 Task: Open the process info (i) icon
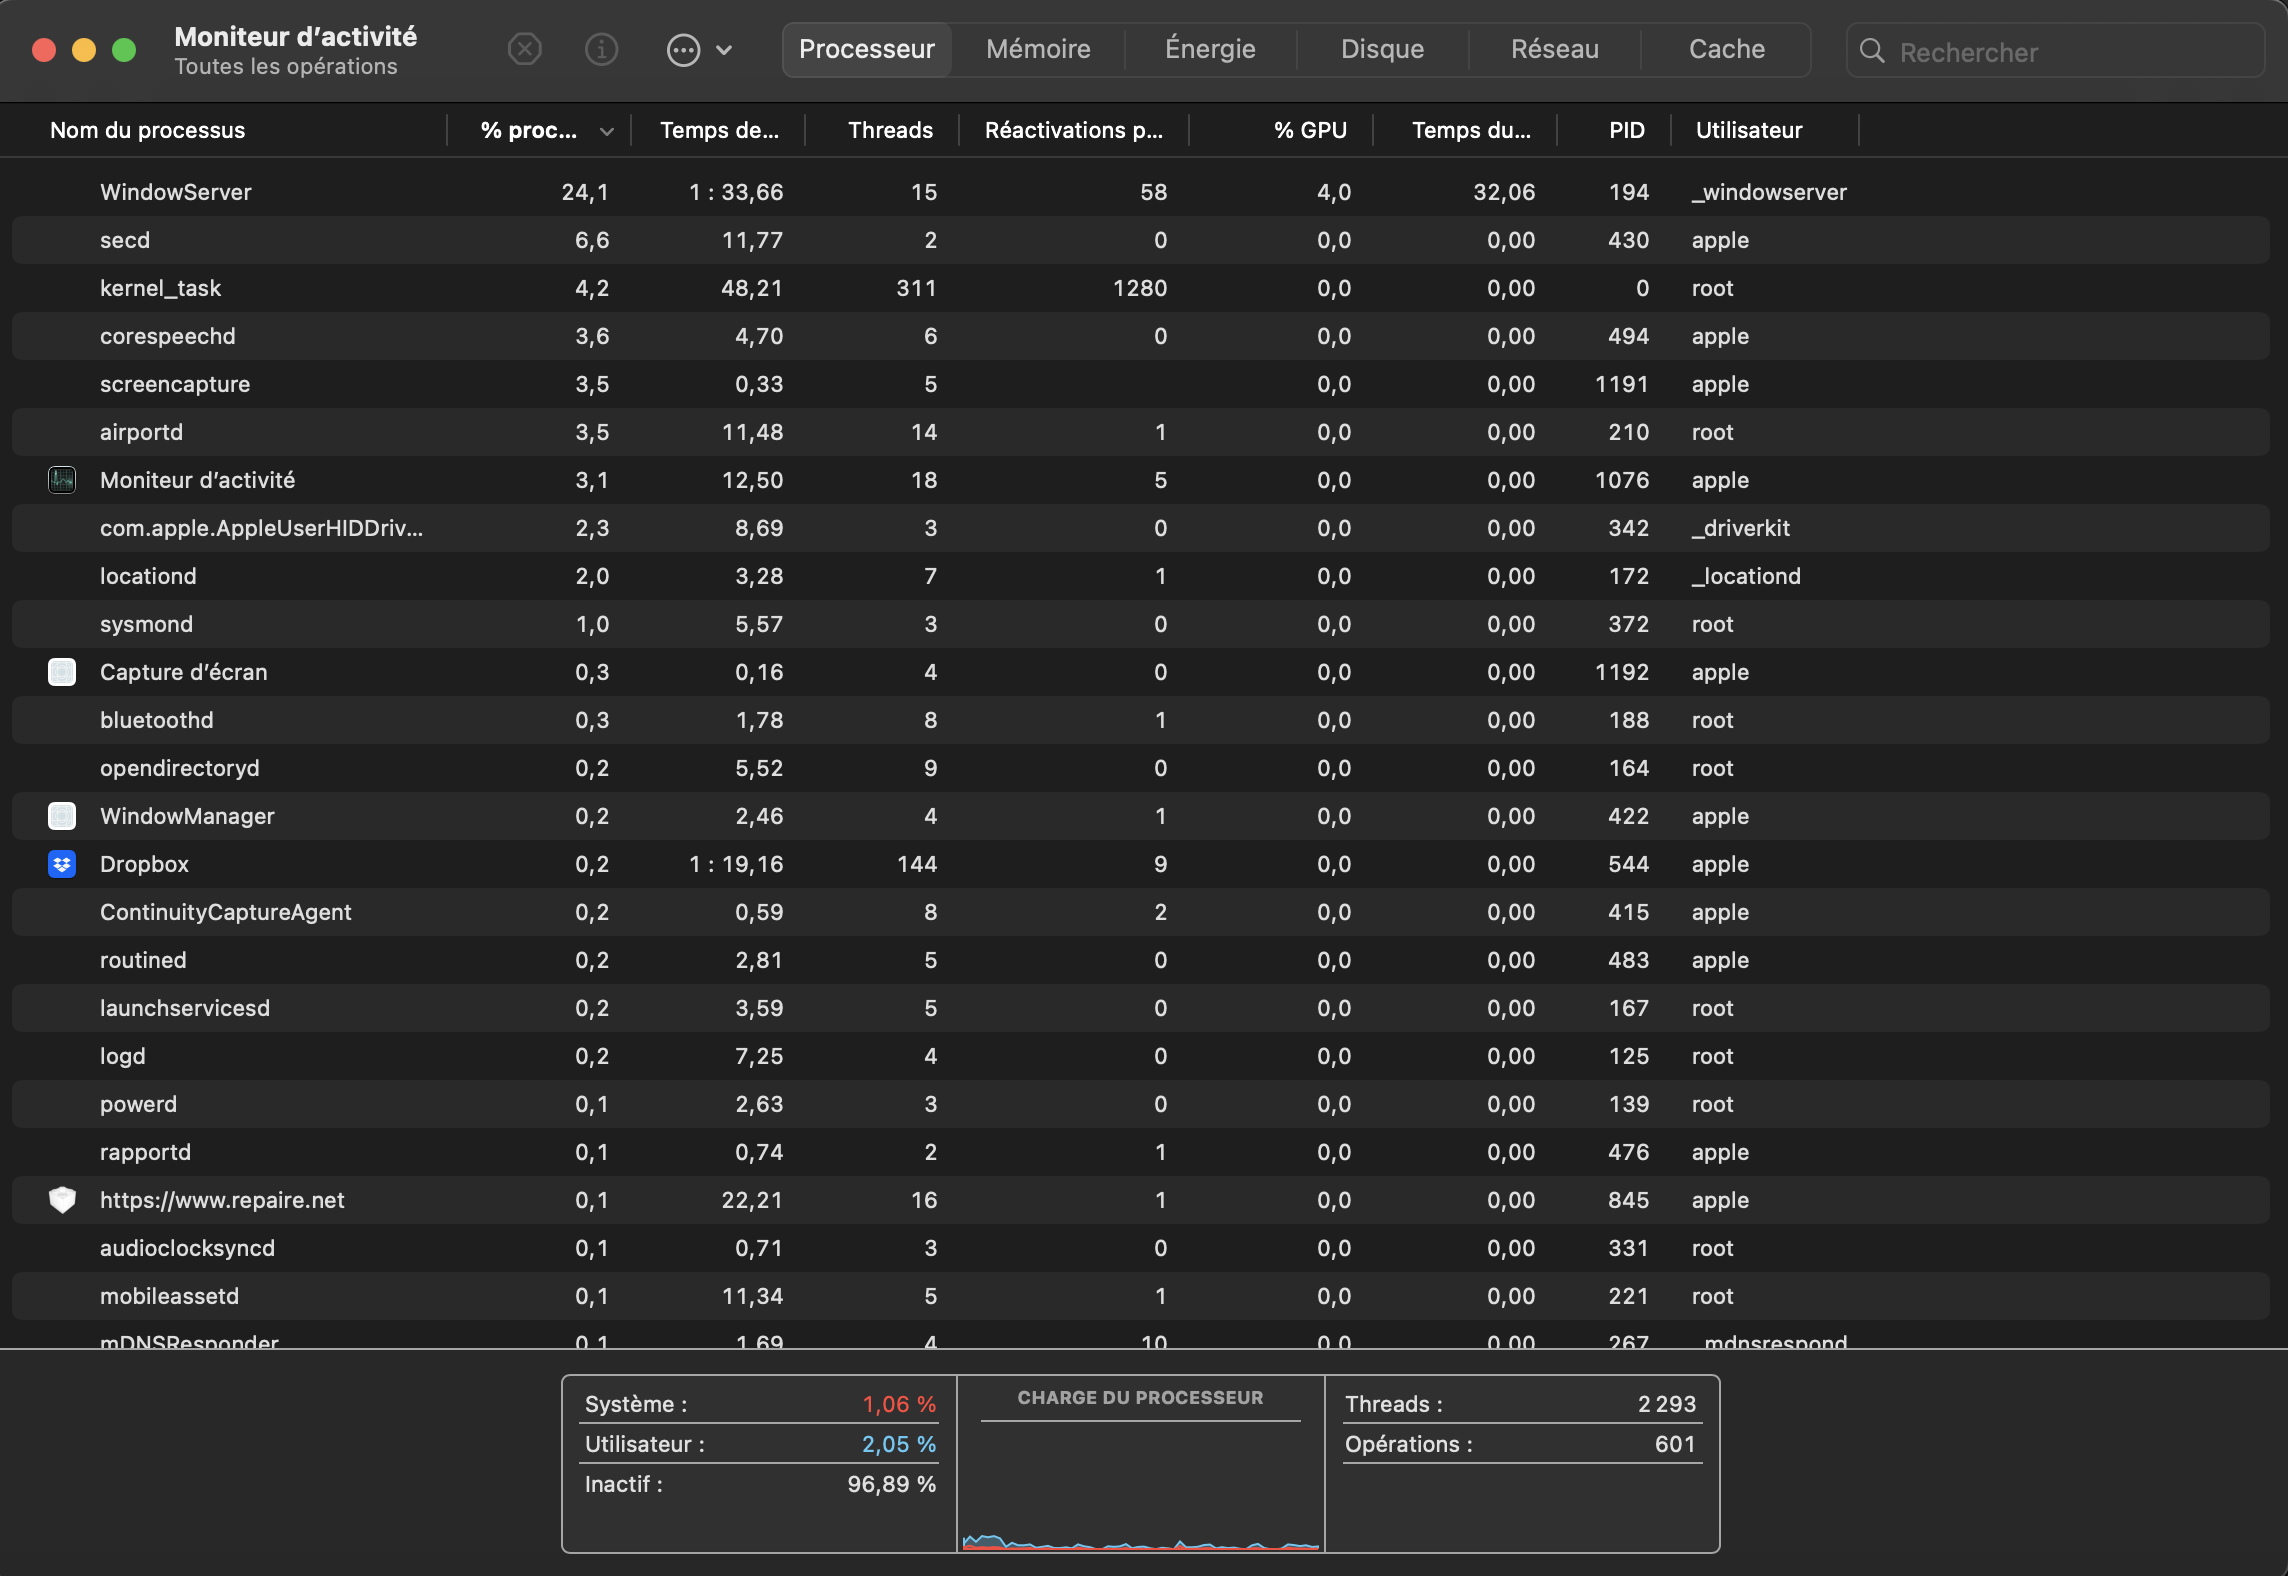pos(601,49)
